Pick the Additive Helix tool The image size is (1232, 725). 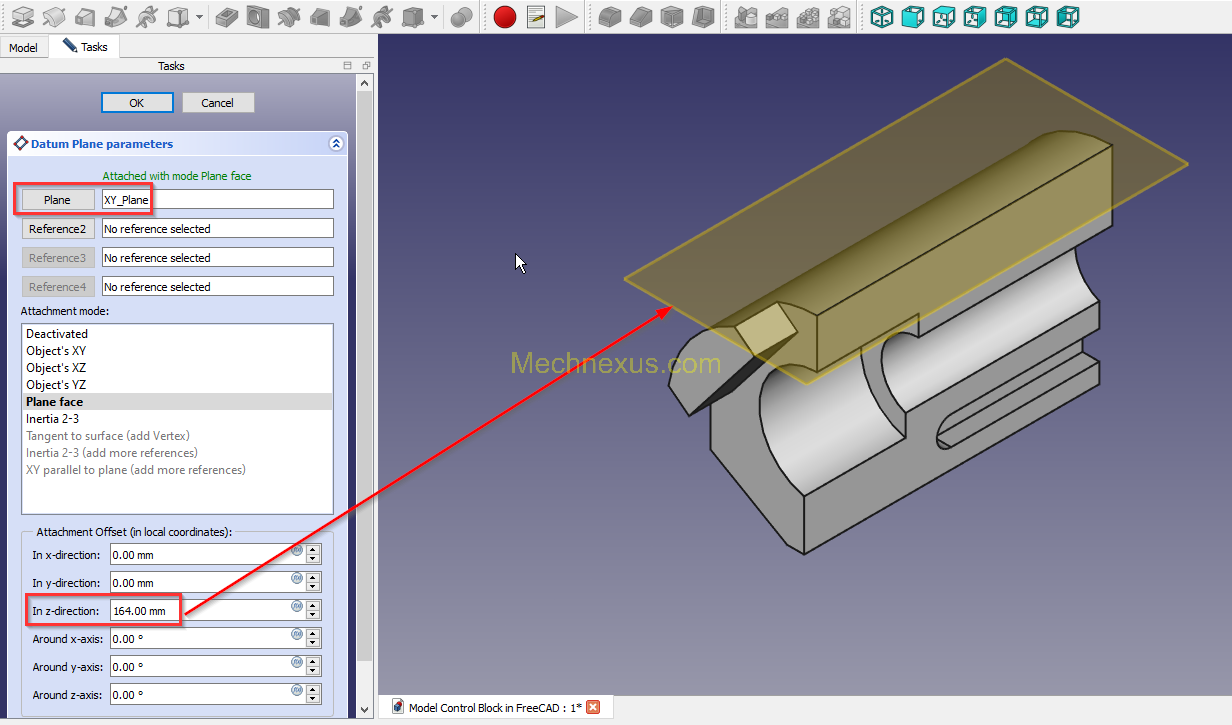(x=148, y=16)
